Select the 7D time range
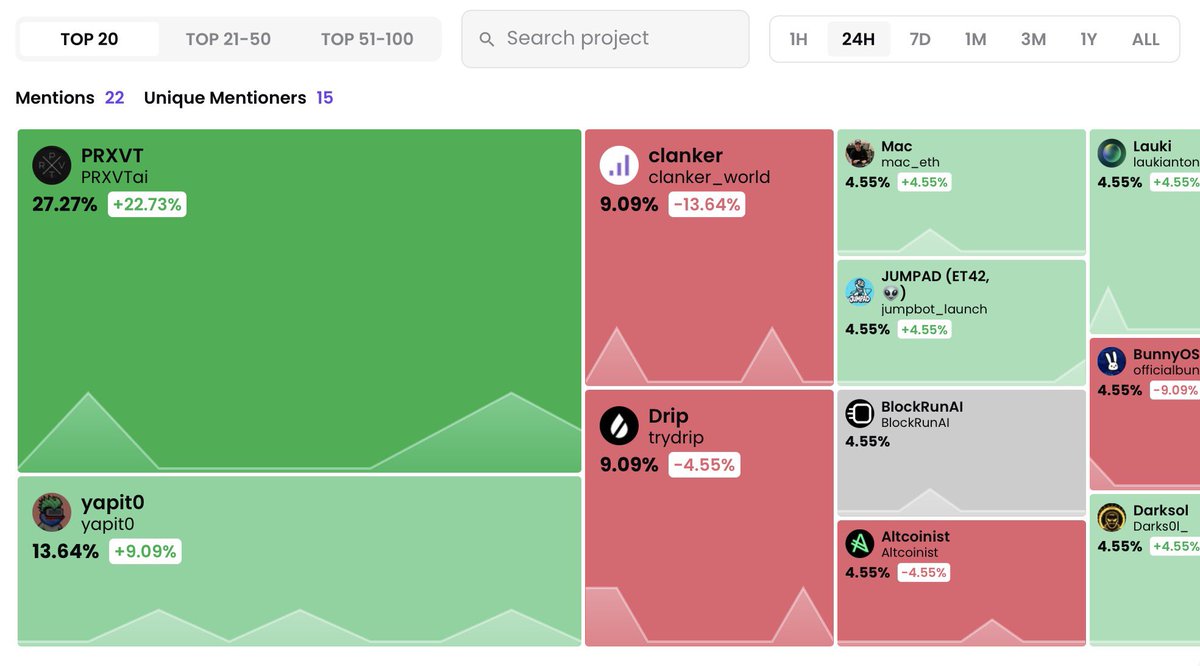 click(920, 39)
